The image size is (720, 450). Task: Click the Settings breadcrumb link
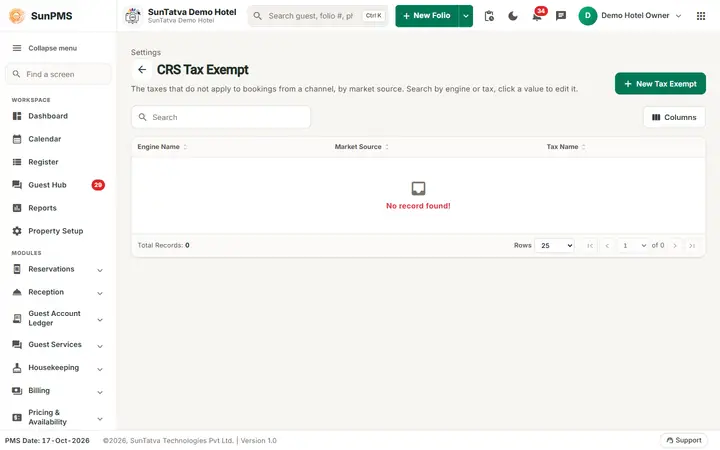[146, 52]
